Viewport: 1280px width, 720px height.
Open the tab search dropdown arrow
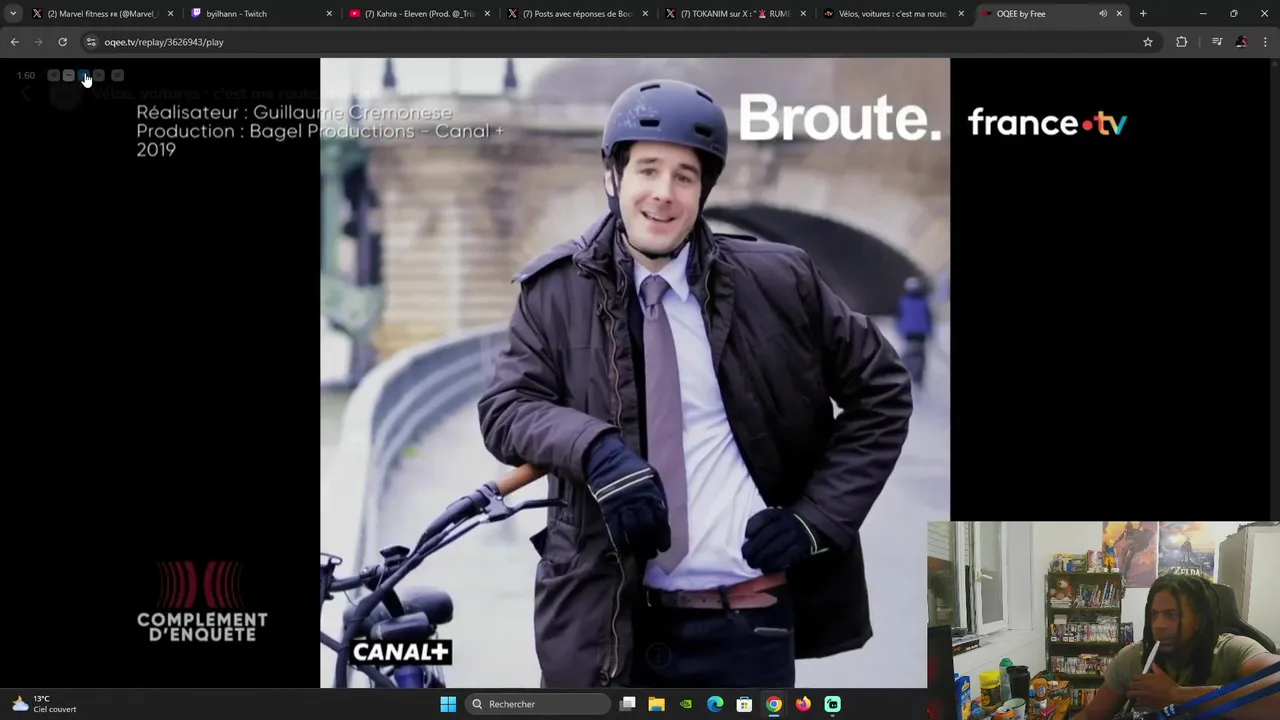click(x=12, y=14)
